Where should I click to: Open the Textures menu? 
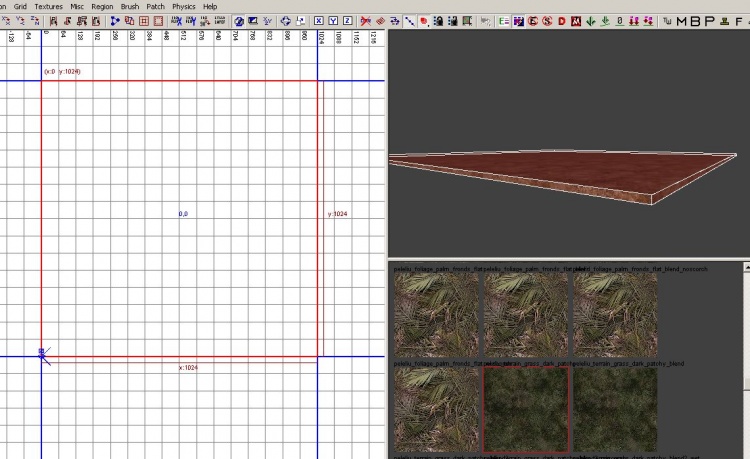click(48, 6)
